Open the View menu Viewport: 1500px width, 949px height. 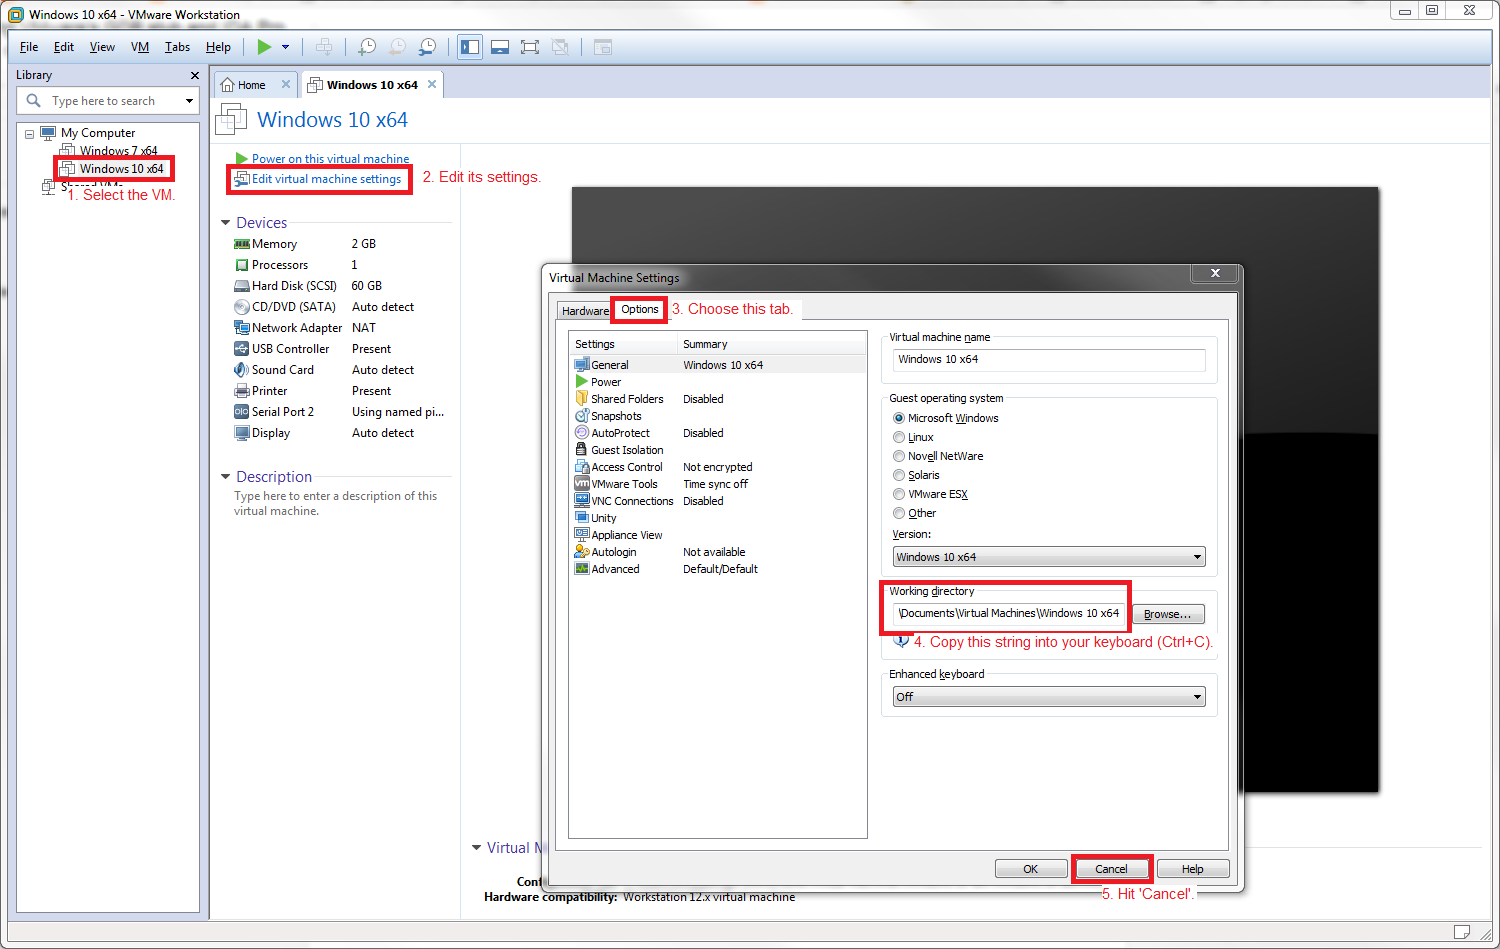tap(102, 47)
